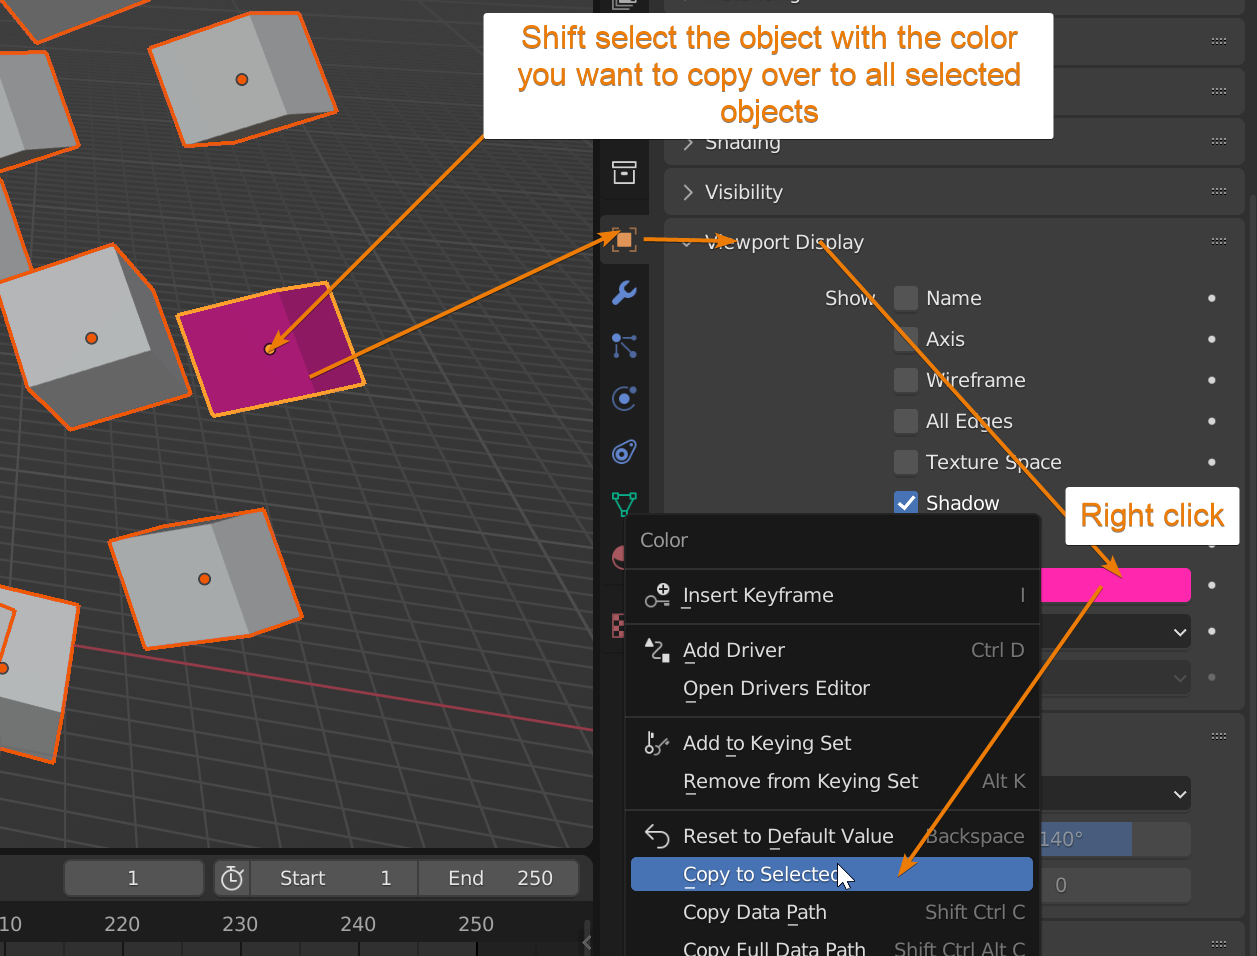Toggle the preview range clock icon
The width and height of the screenshot is (1257, 956).
232,878
